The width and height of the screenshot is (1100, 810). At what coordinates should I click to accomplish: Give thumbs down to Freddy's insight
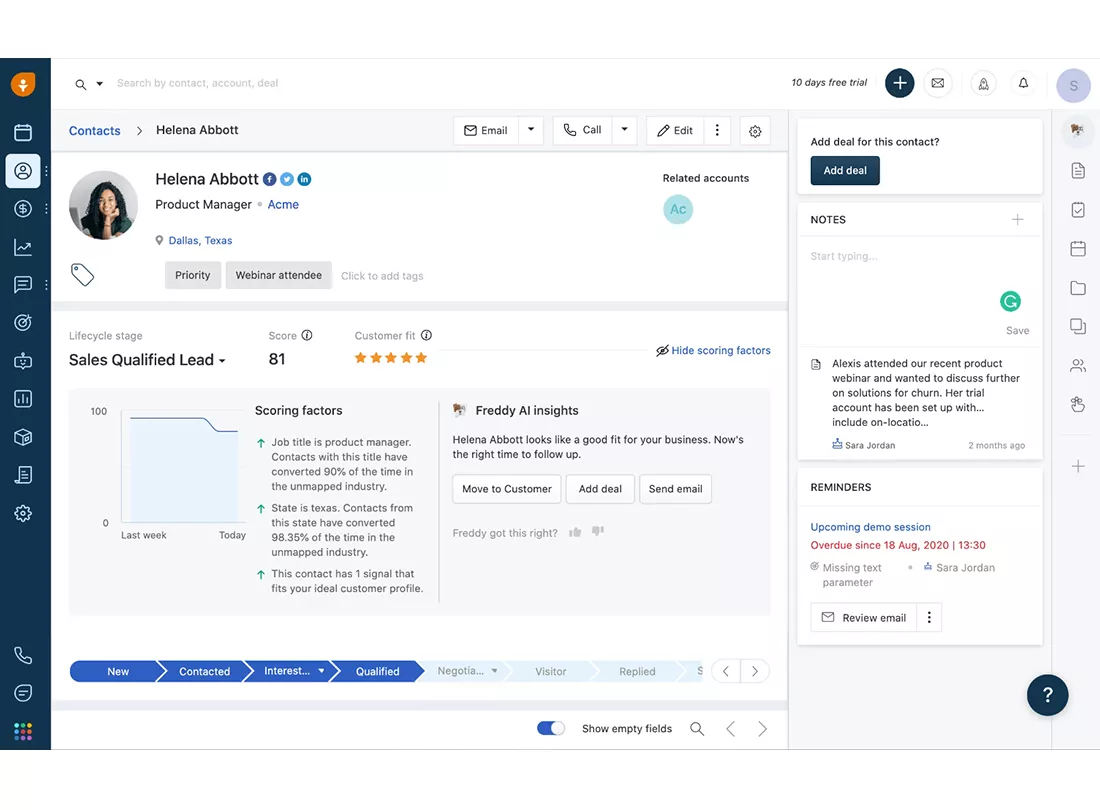[x=597, y=532]
